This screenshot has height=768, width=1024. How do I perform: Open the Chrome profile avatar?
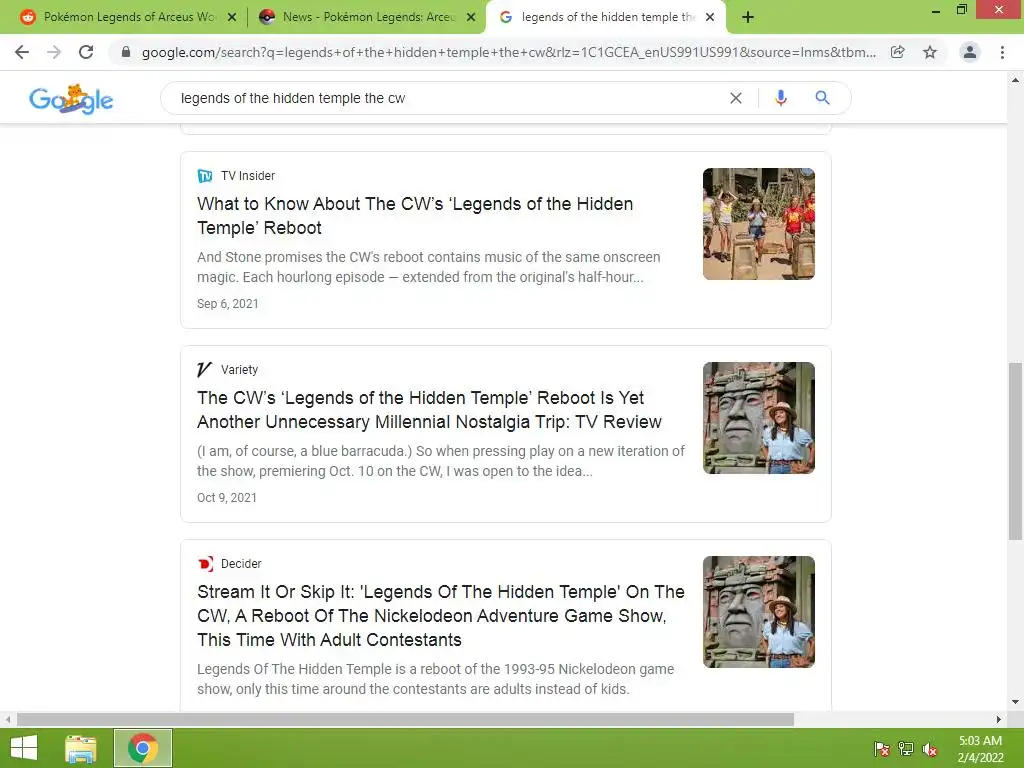[x=970, y=52]
